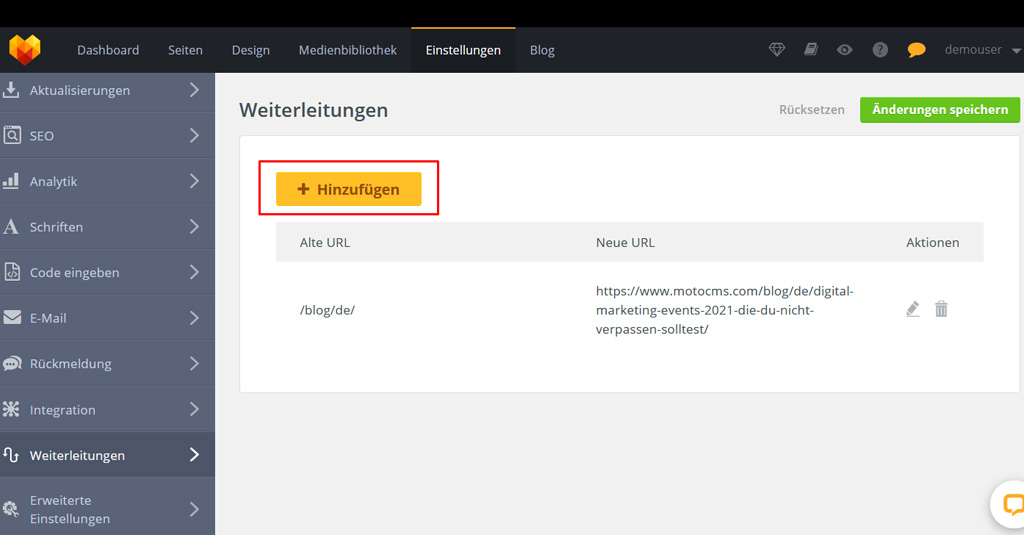Screen dimensions: 1024x535
Task: Open the documentation book icon
Action: pos(811,50)
